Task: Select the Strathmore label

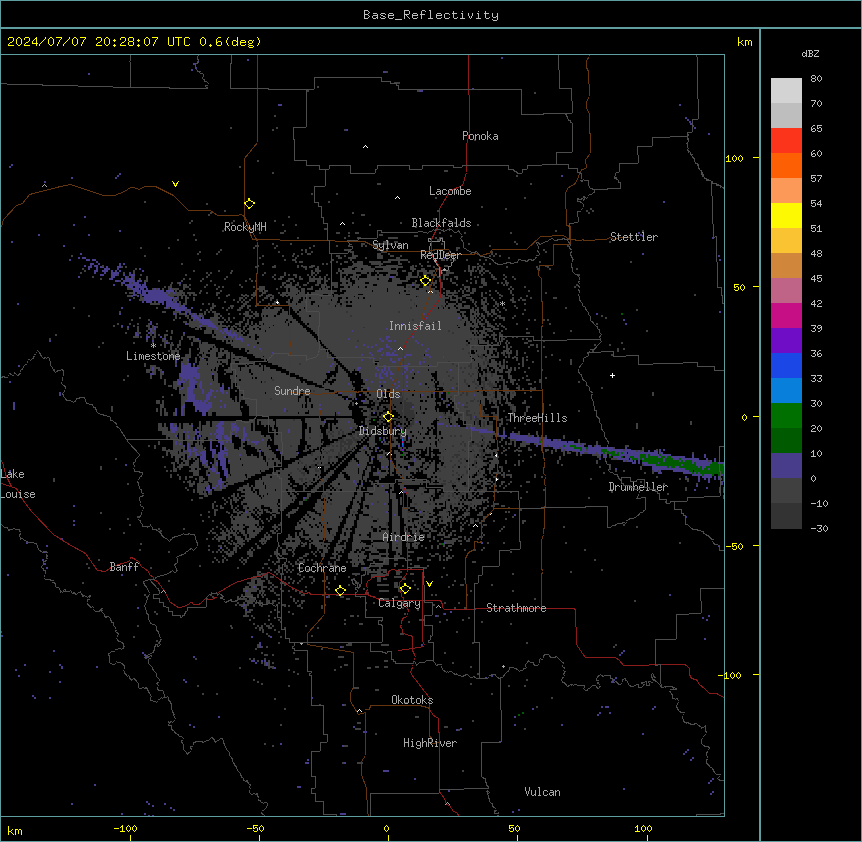Action: coord(516,608)
